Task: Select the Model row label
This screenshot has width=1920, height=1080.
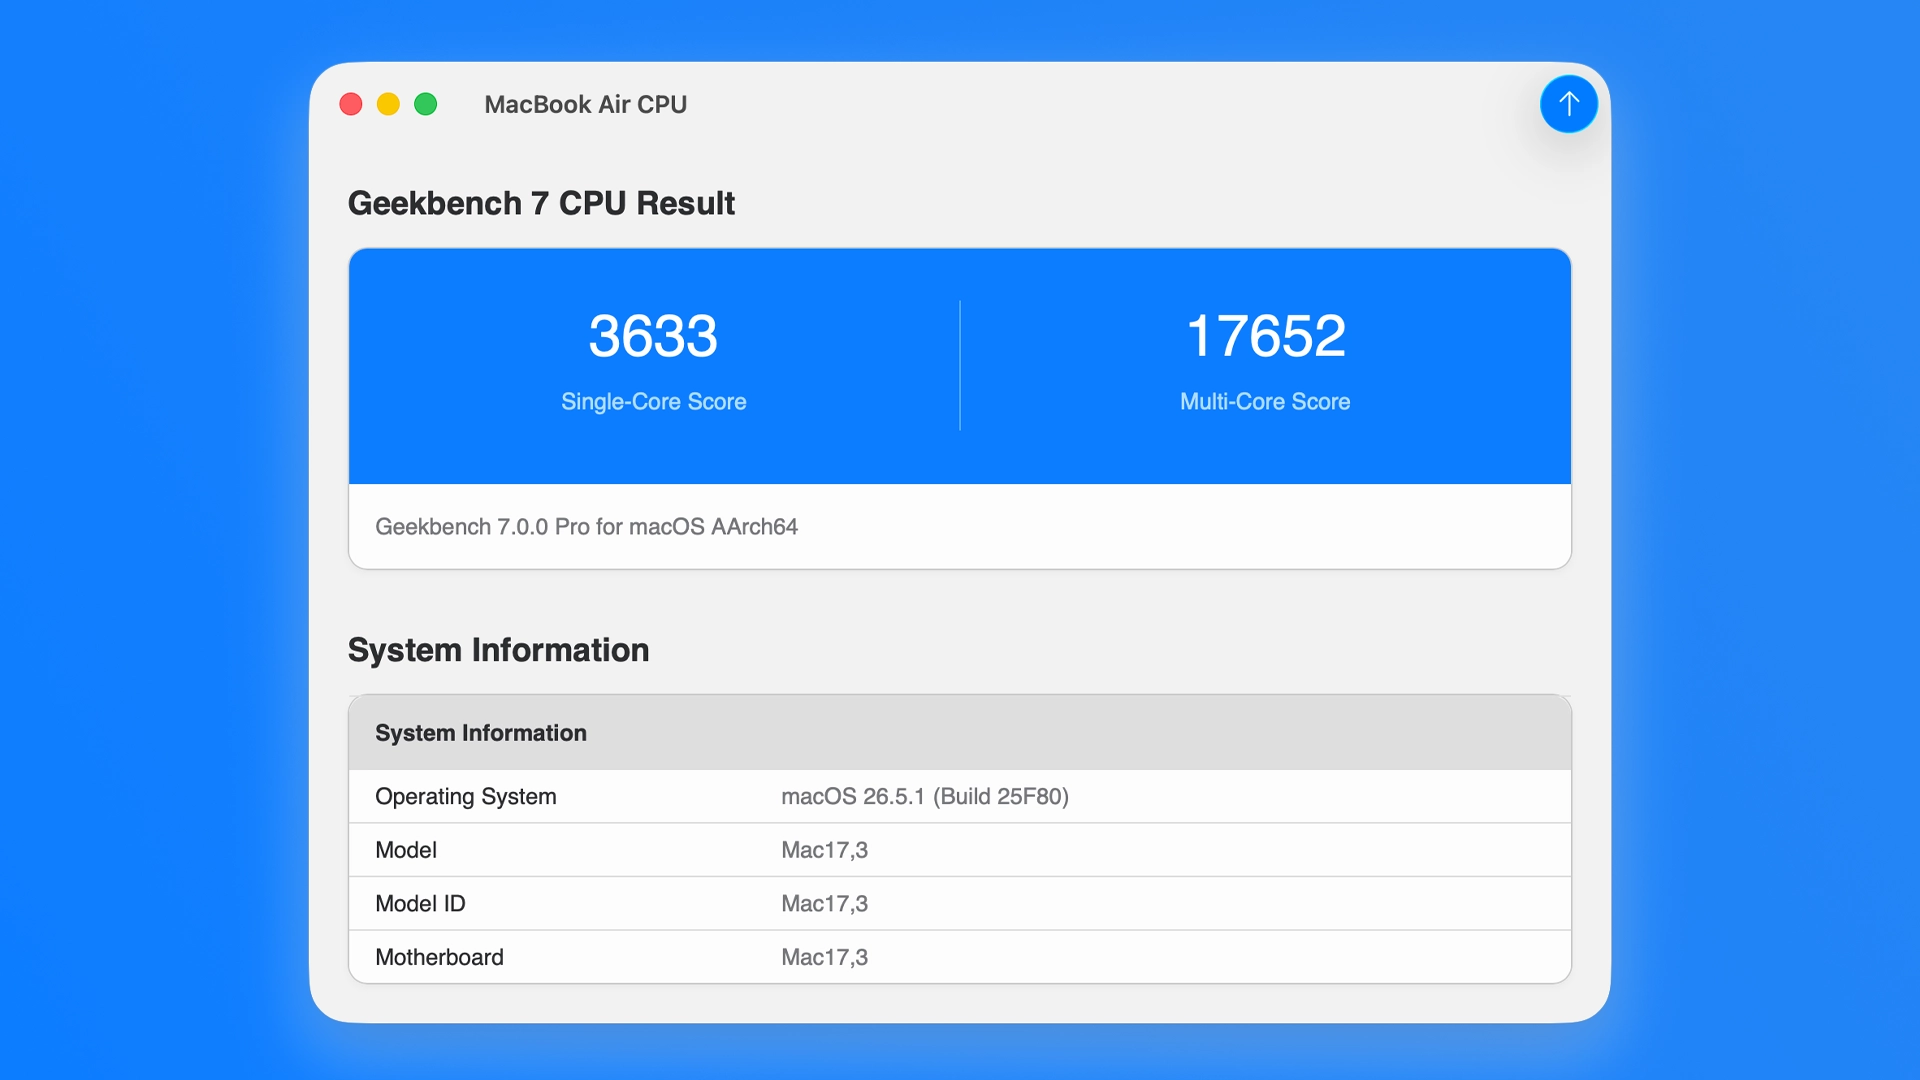Action: 406,850
